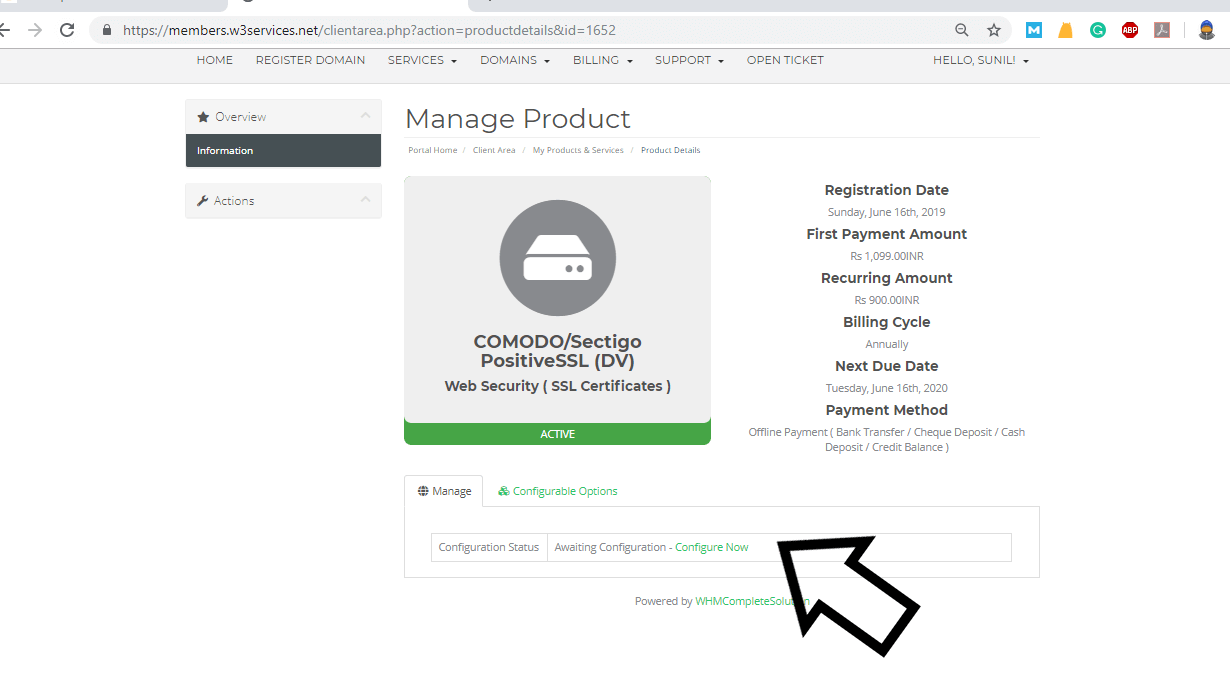Open the Grammarly extension icon
This screenshot has width=1230, height=676.
1098,30
